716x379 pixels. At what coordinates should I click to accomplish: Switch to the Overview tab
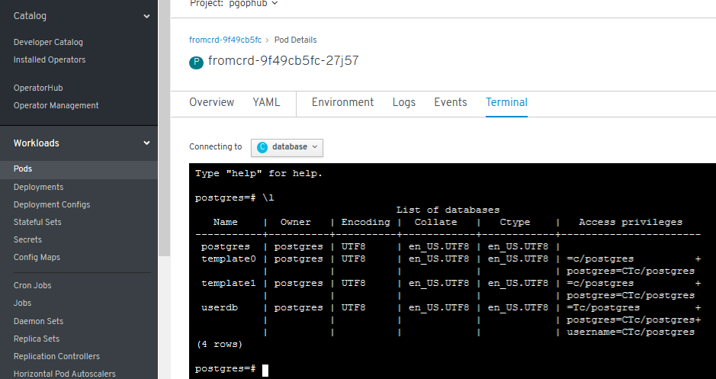[x=211, y=102]
